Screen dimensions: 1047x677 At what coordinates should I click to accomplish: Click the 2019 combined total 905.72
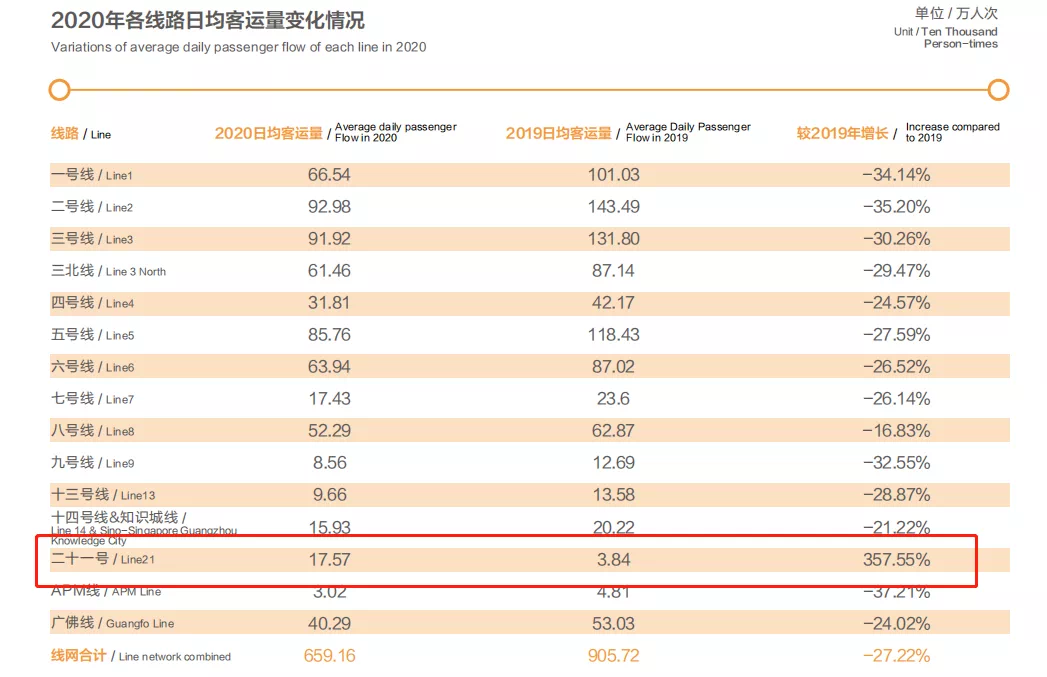[614, 656]
